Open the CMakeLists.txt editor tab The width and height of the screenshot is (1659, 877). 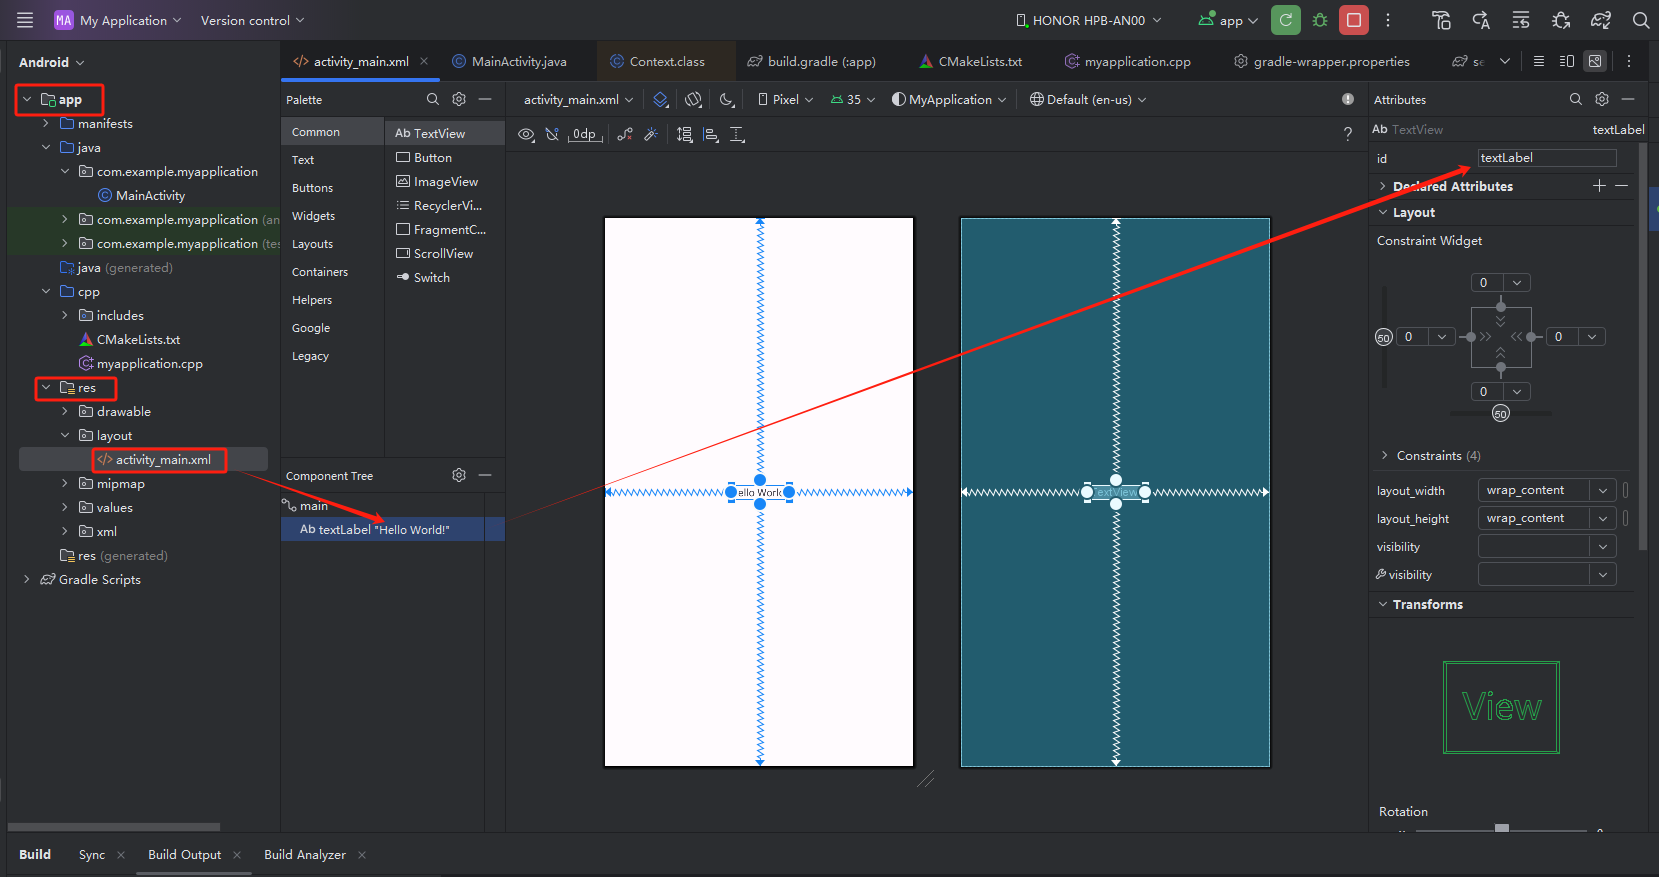pos(970,61)
